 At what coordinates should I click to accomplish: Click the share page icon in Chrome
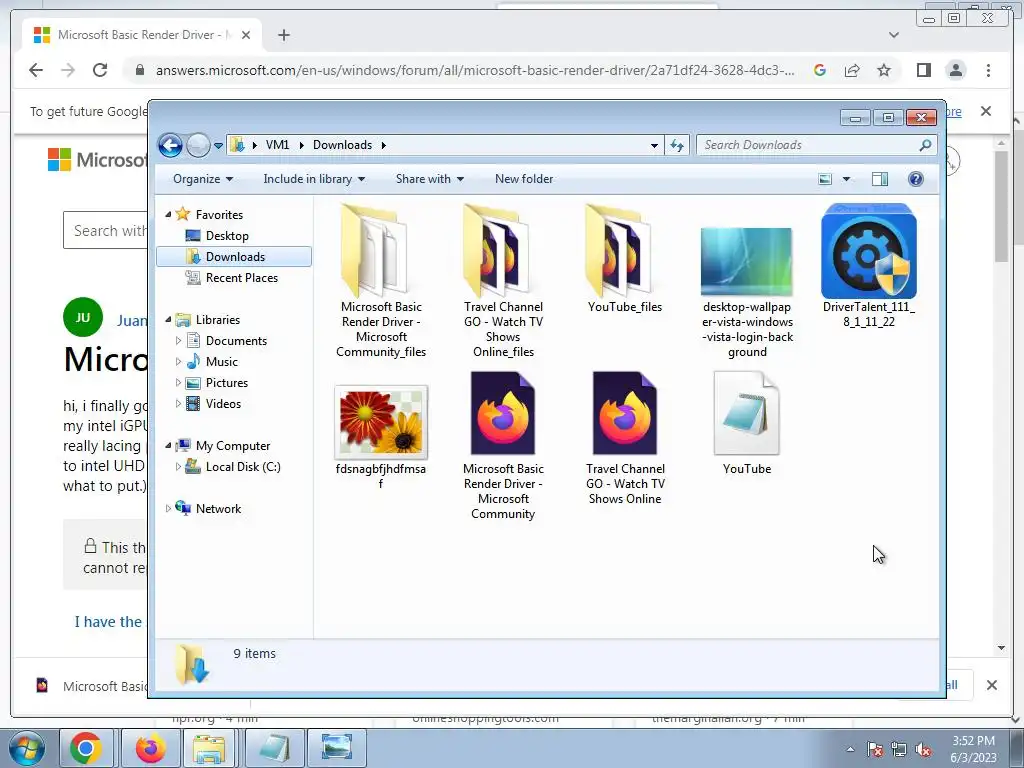852,70
